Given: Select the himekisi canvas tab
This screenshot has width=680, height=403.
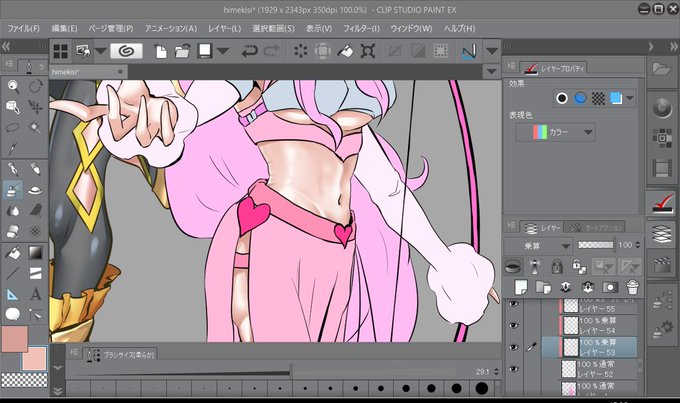Looking at the screenshot, I should 87,72.
